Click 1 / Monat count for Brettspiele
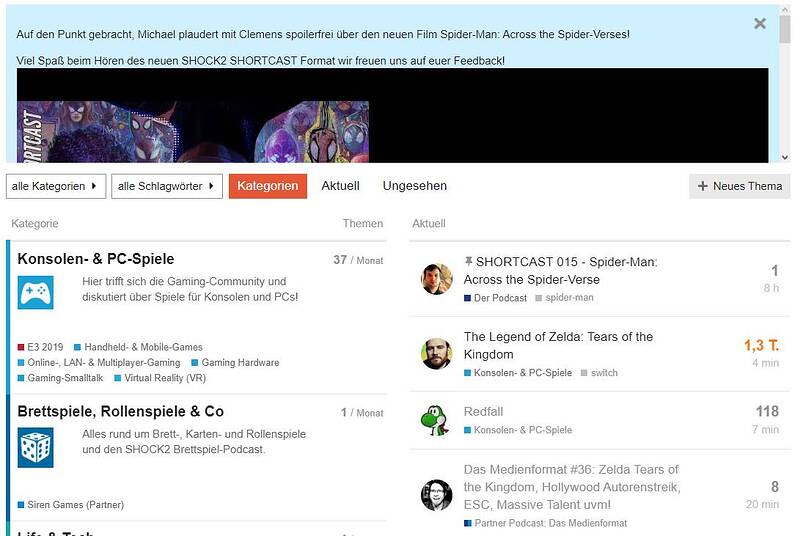 pyautogui.click(x=362, y=413)
